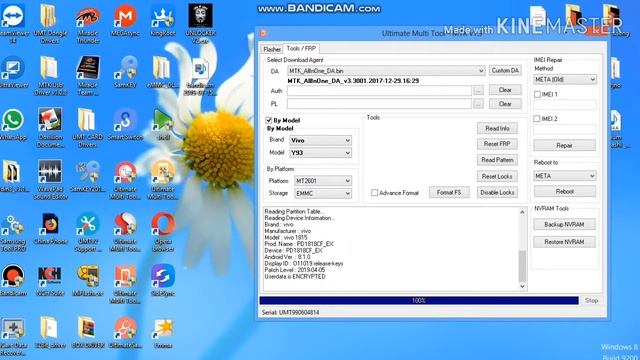Tick the Advance Format checkbox

click(374, 193)
